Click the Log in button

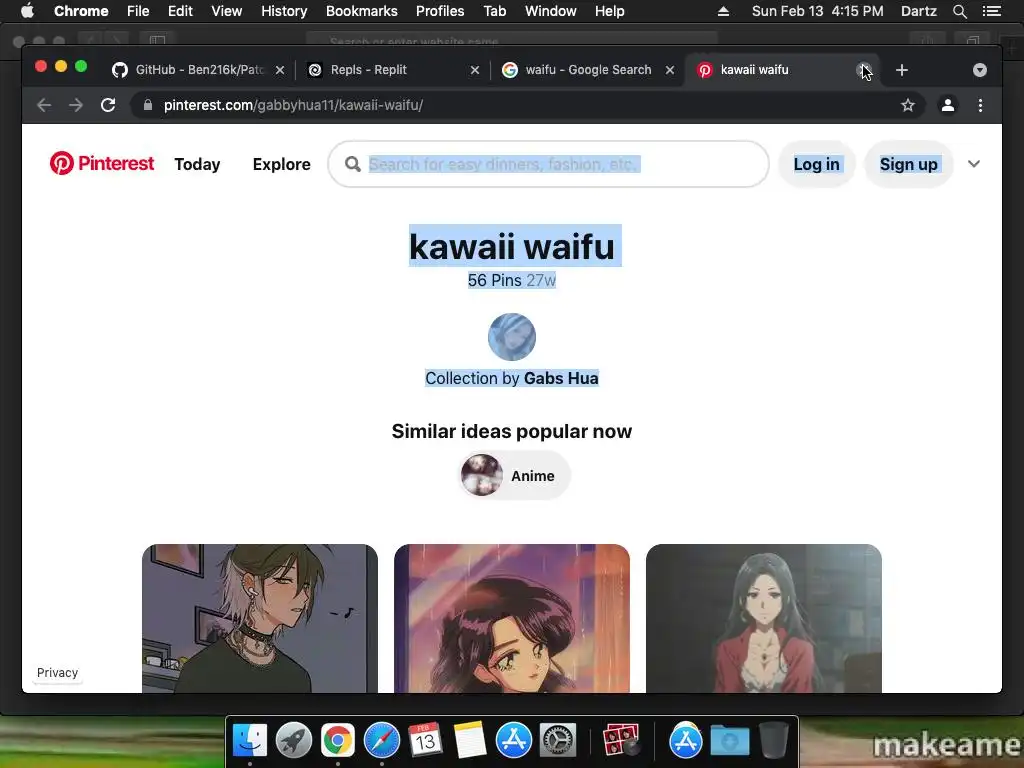click(x=816, y=164)
